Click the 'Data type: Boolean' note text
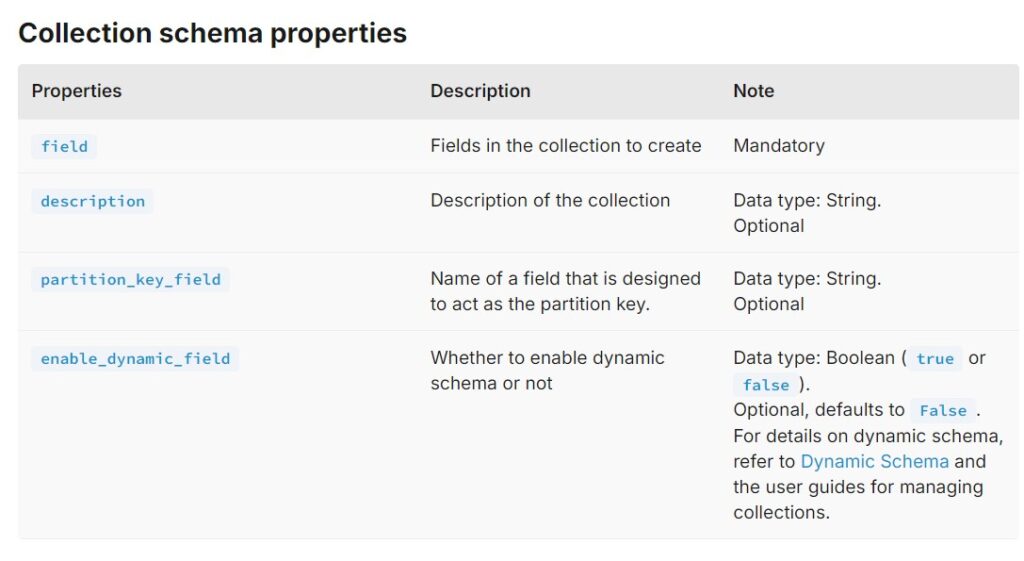 pyautogui.click(x=814, y=358)
